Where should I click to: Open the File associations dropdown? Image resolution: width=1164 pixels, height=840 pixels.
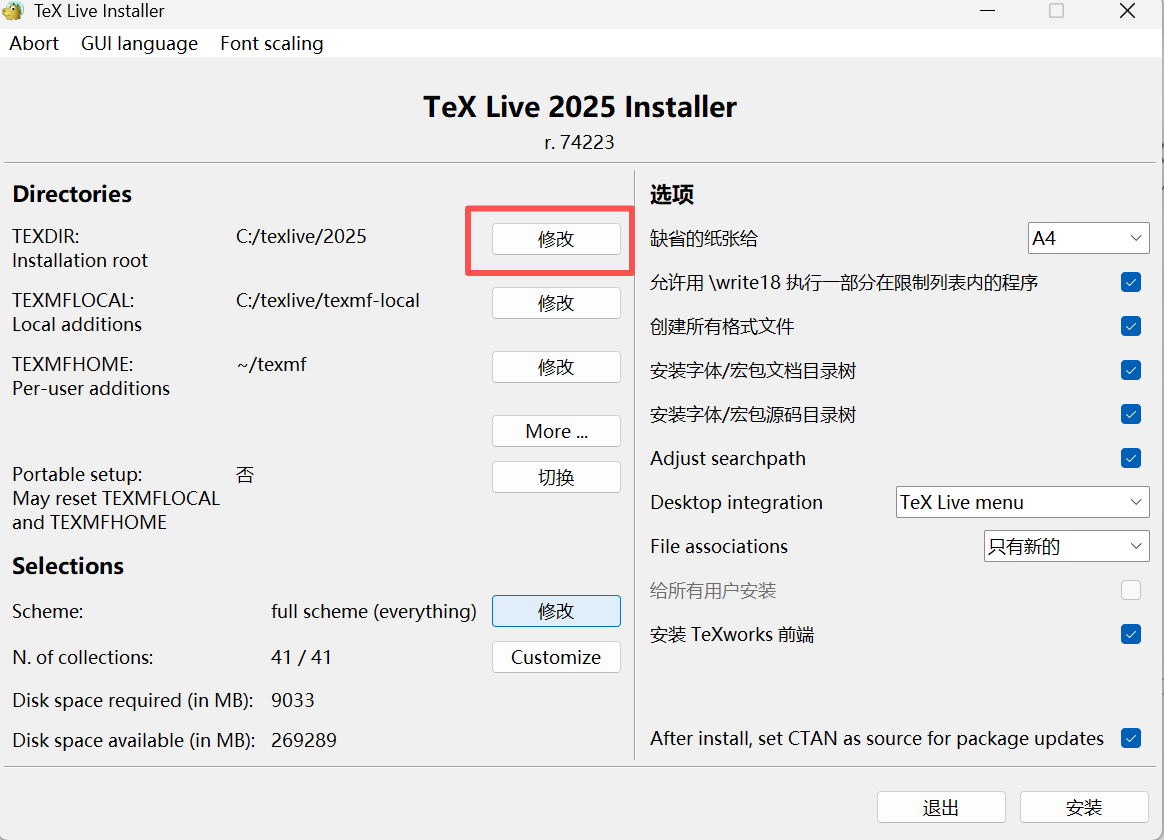[x=1065, y=546]
